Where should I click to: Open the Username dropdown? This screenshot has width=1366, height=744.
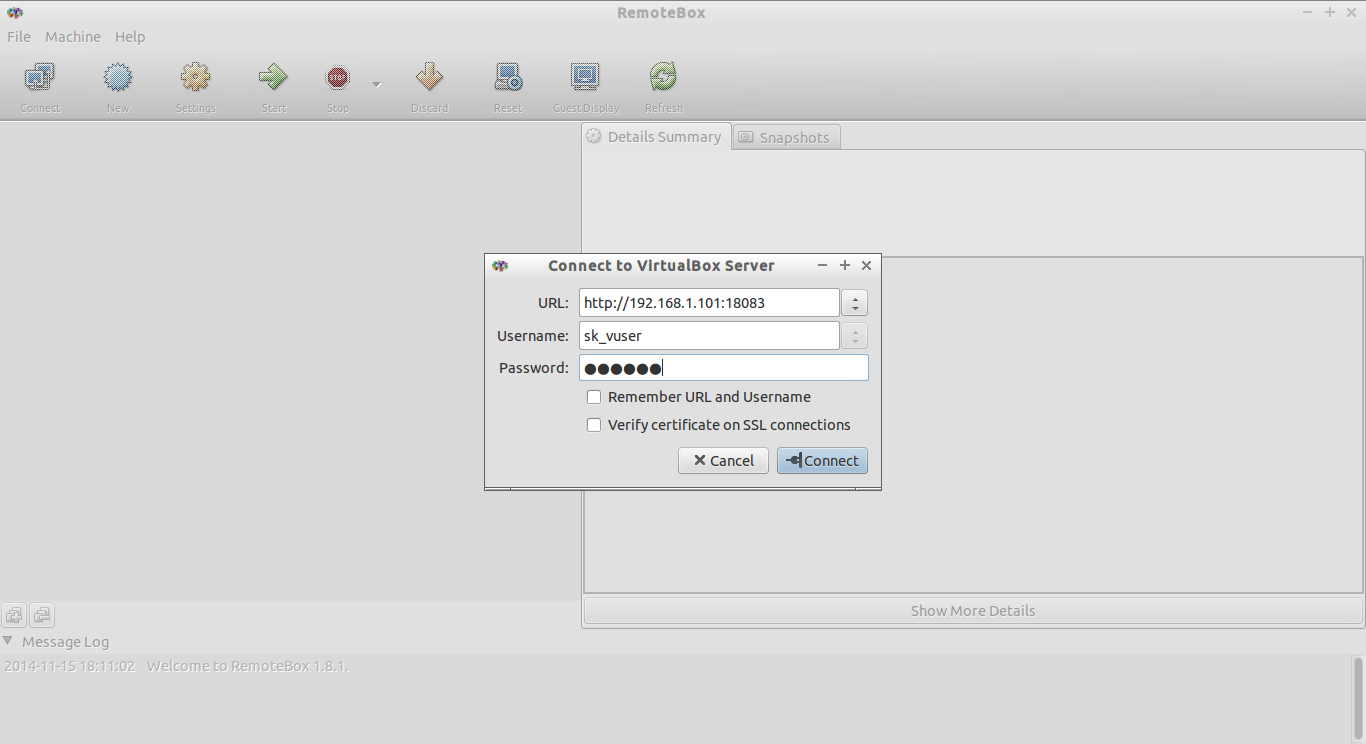pos(854,335)
